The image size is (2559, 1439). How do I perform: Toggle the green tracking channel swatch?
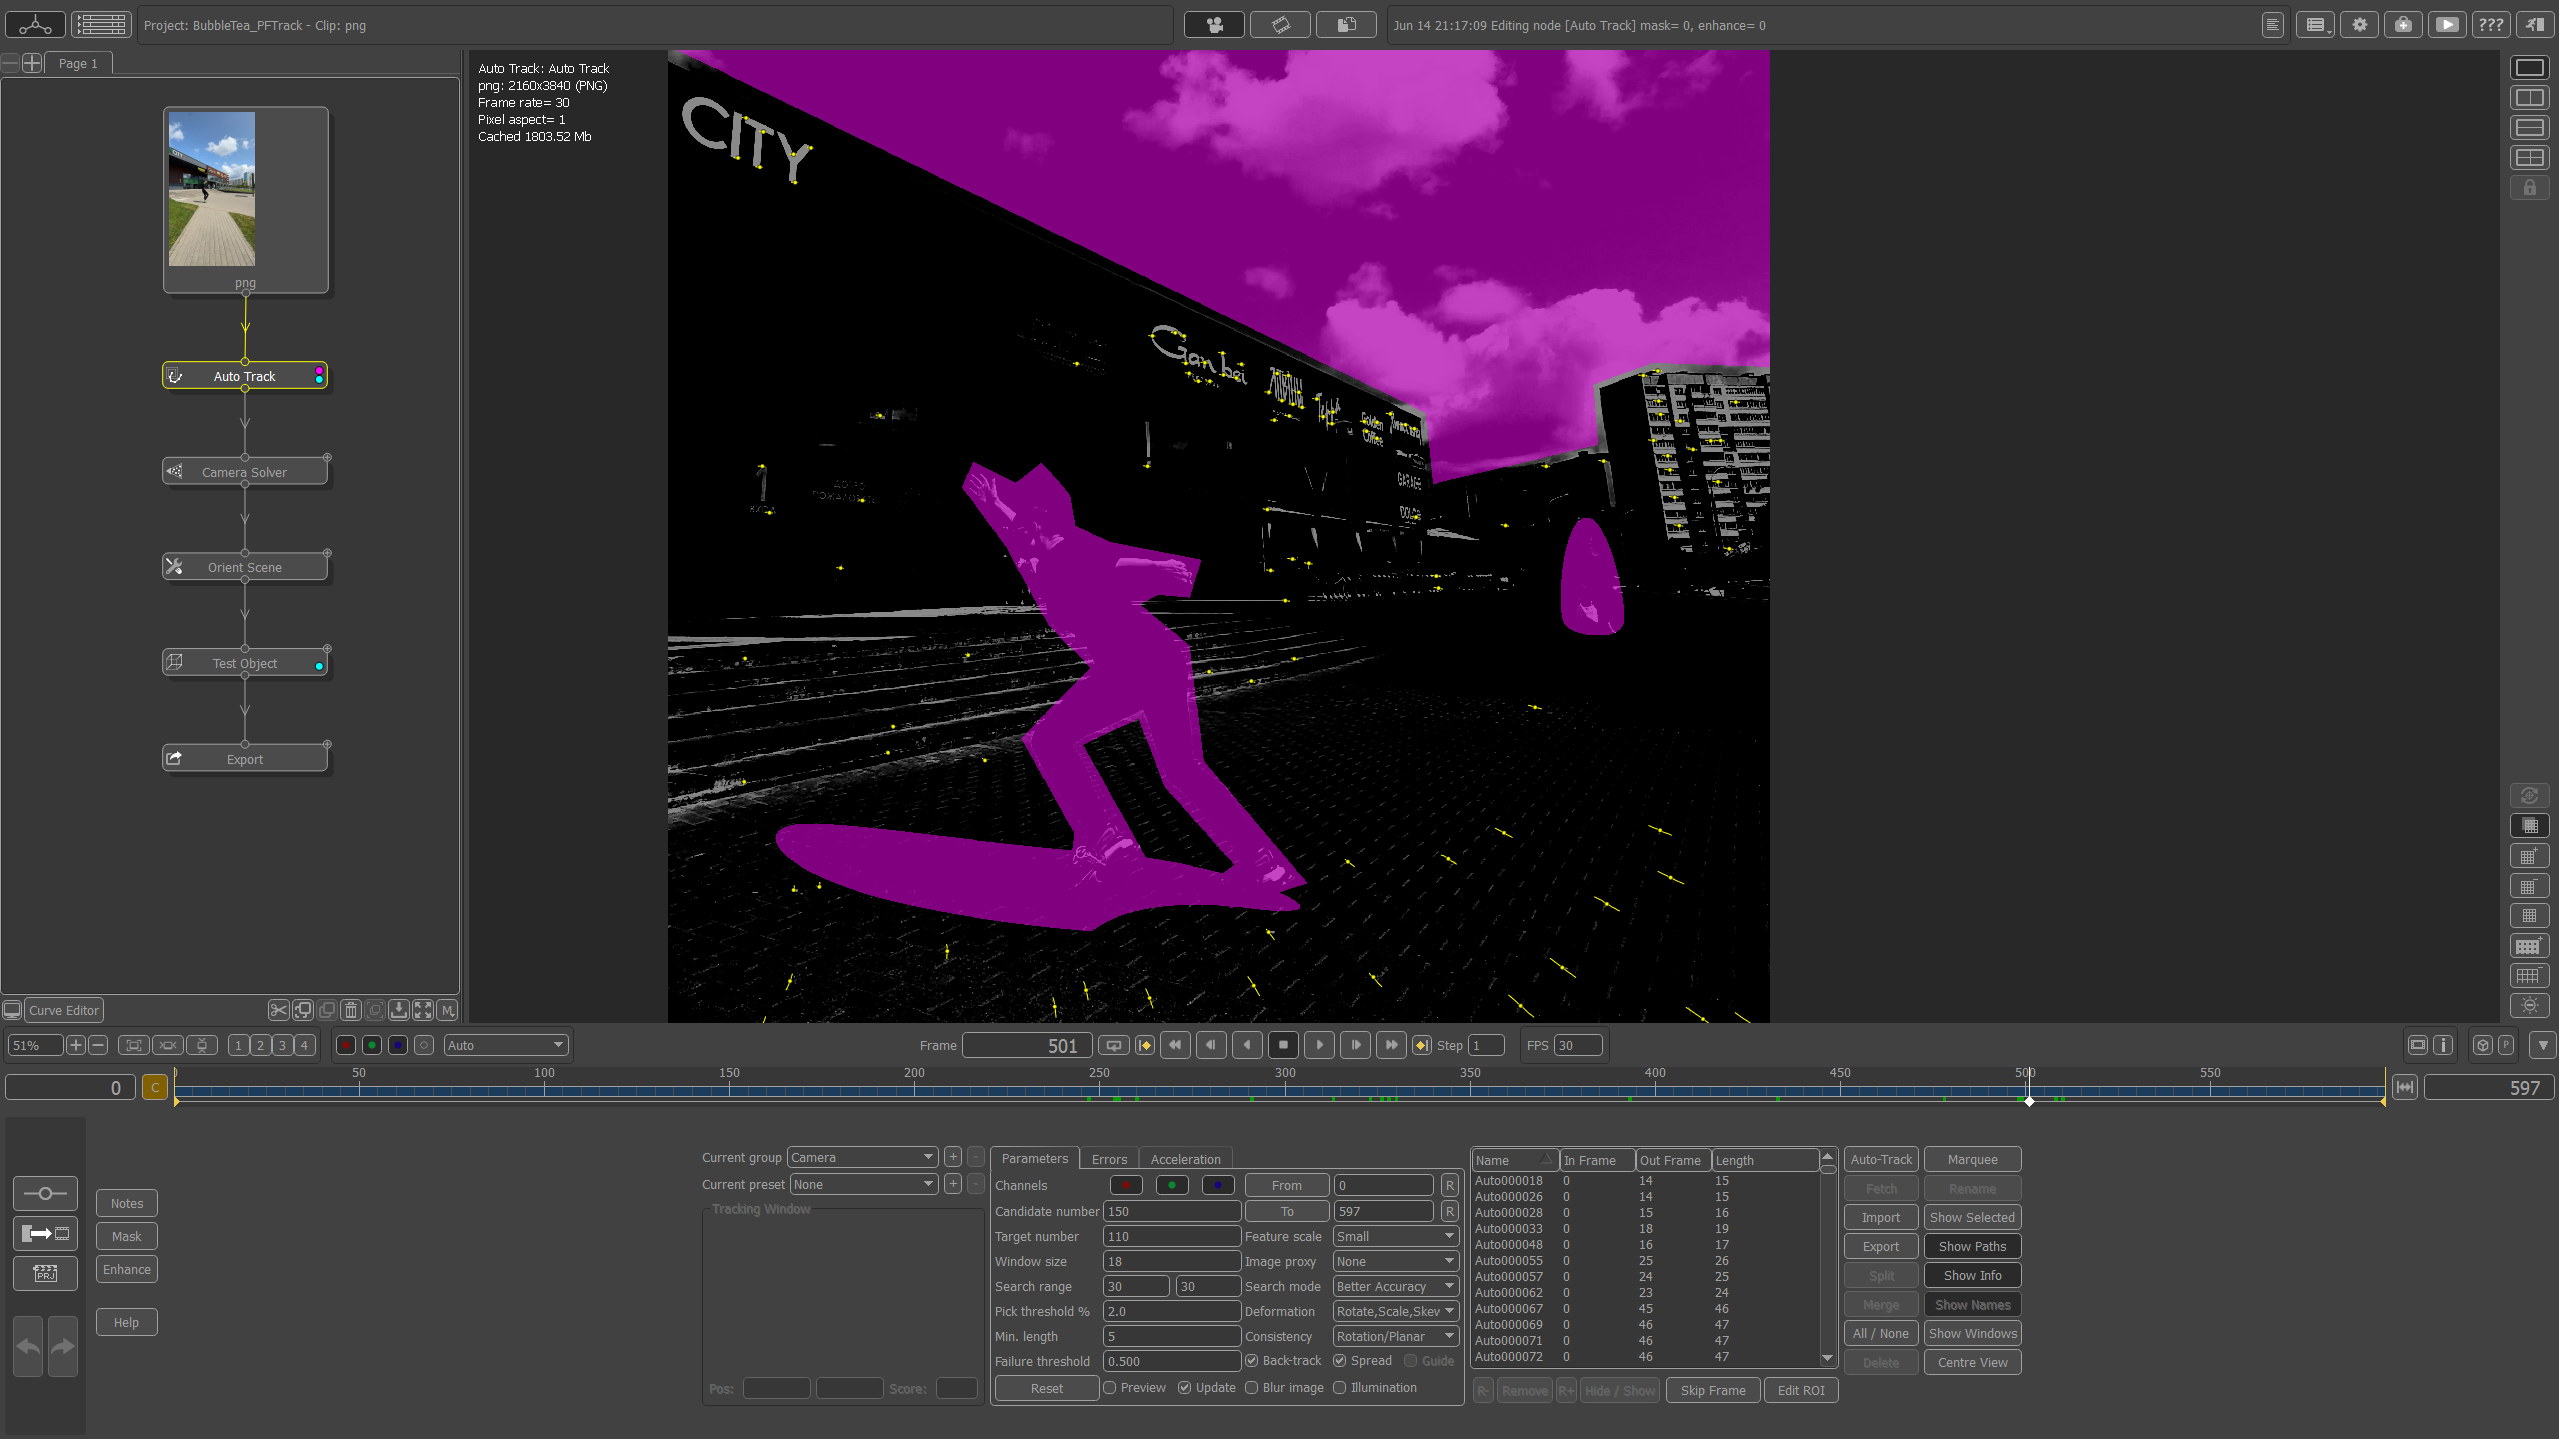pos(1171,1186)
